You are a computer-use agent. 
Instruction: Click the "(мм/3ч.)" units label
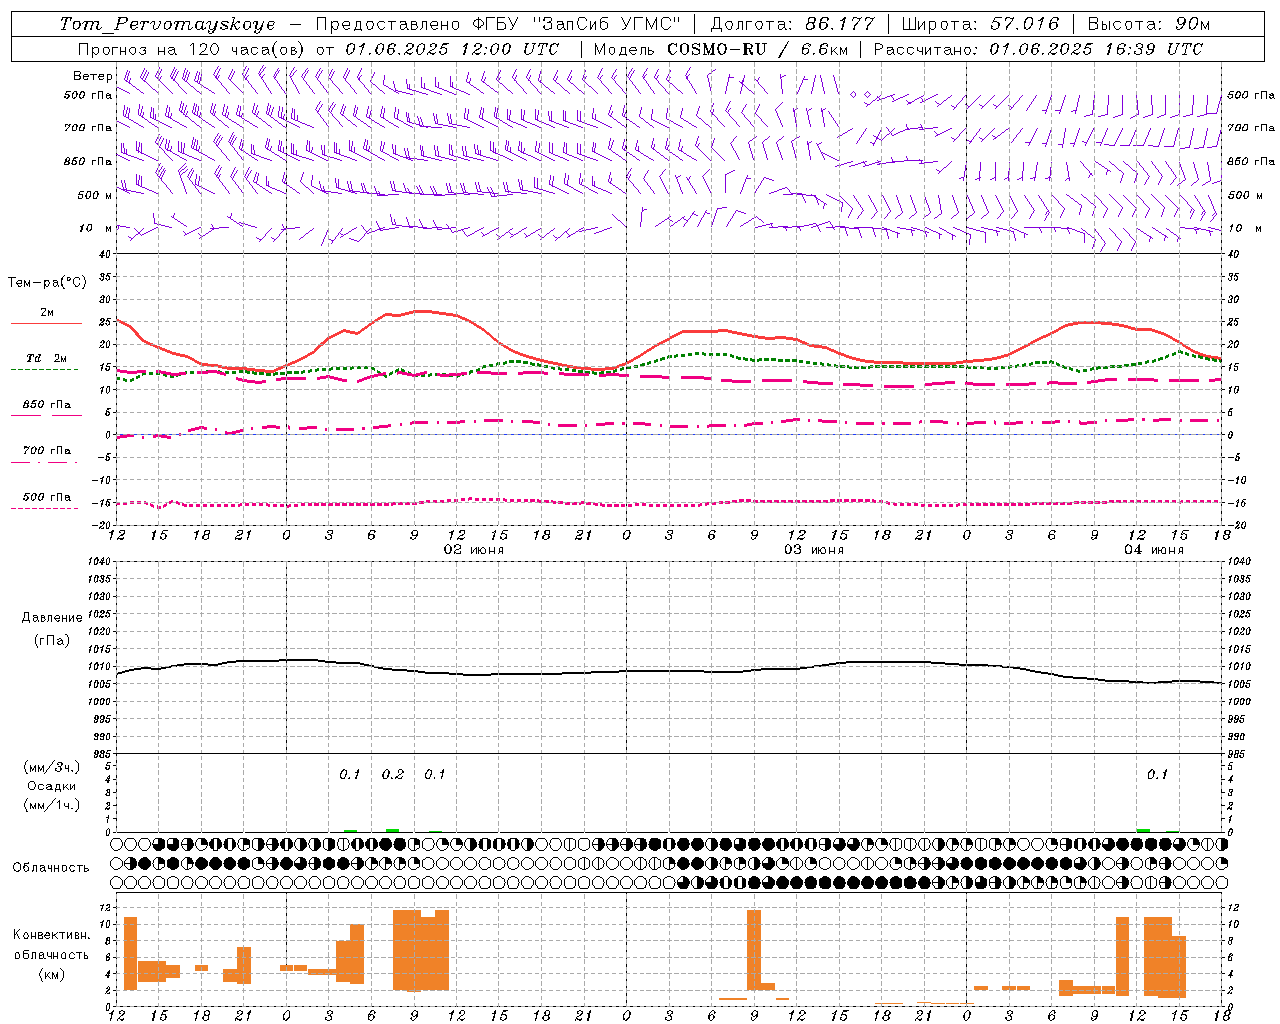click(x=52, y=767)
